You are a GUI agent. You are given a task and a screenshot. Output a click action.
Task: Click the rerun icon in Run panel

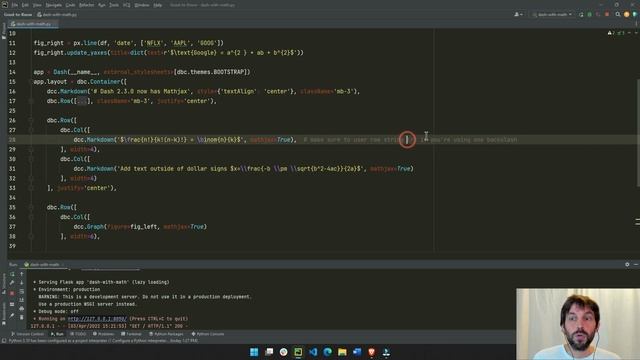tap(12, 274)
